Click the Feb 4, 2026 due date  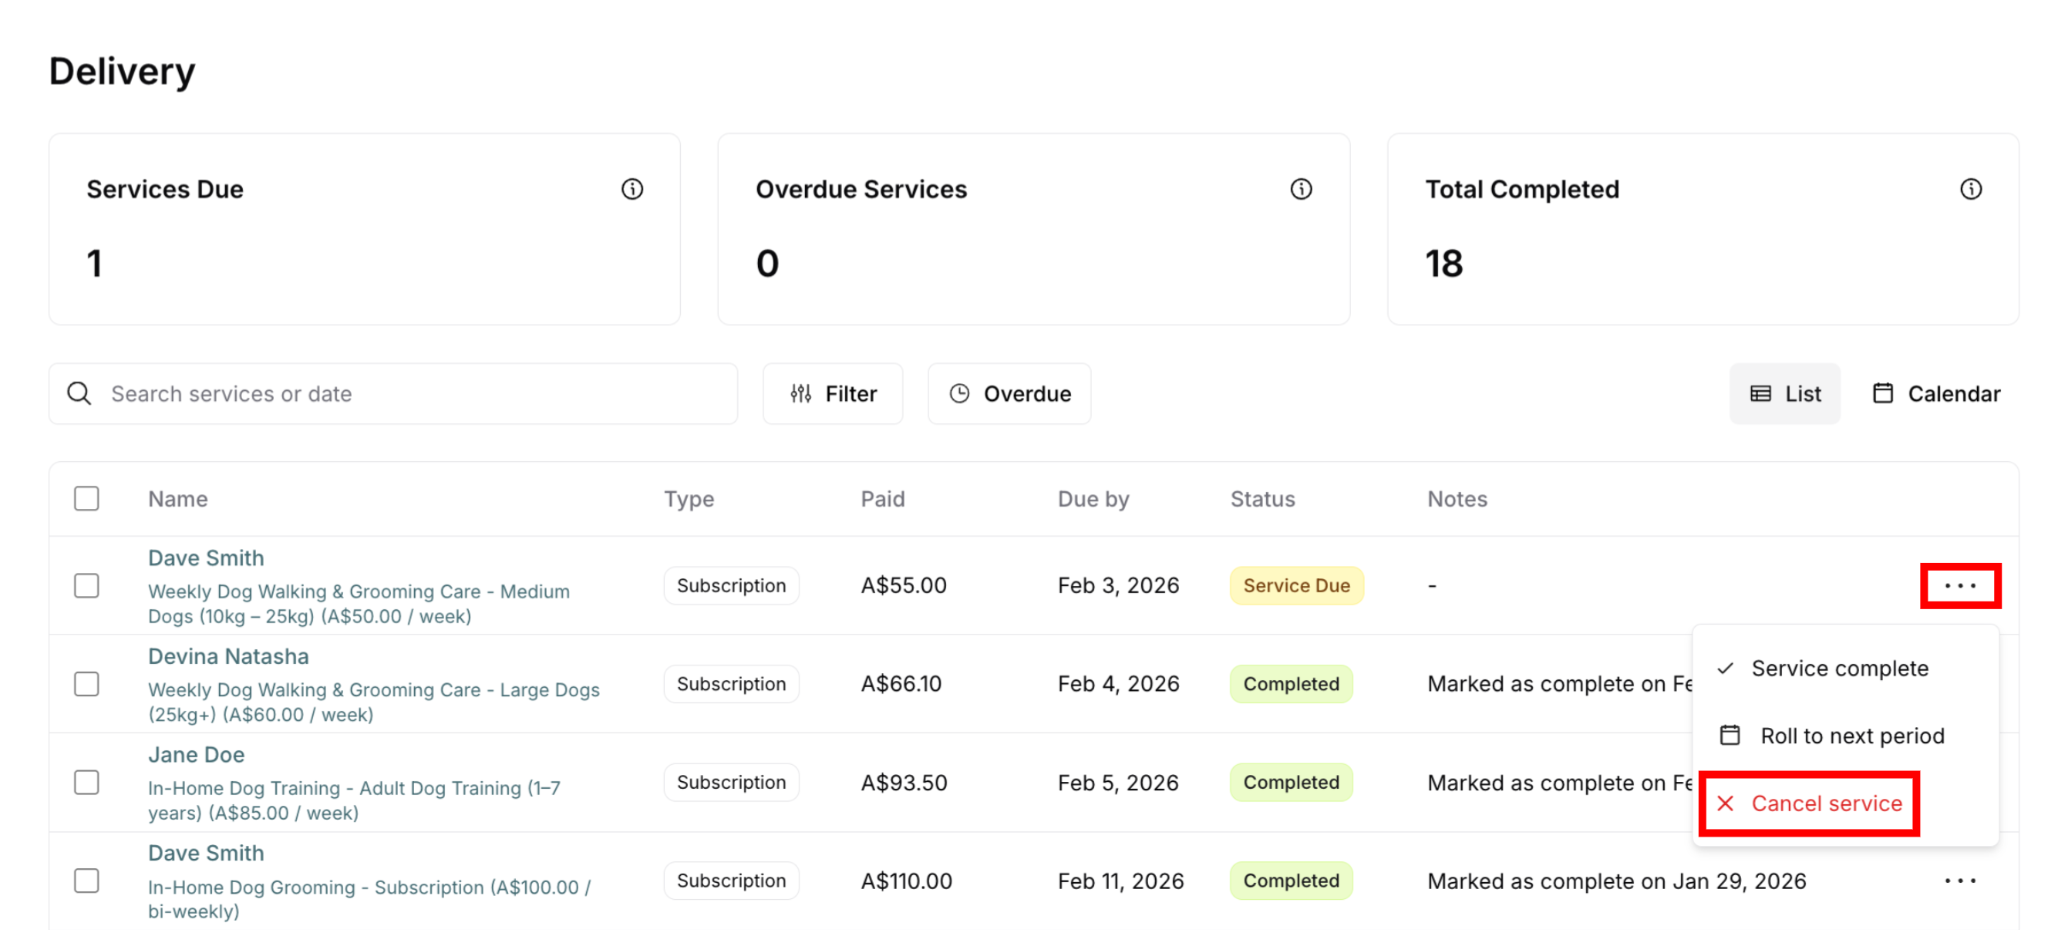[1118, 684]
